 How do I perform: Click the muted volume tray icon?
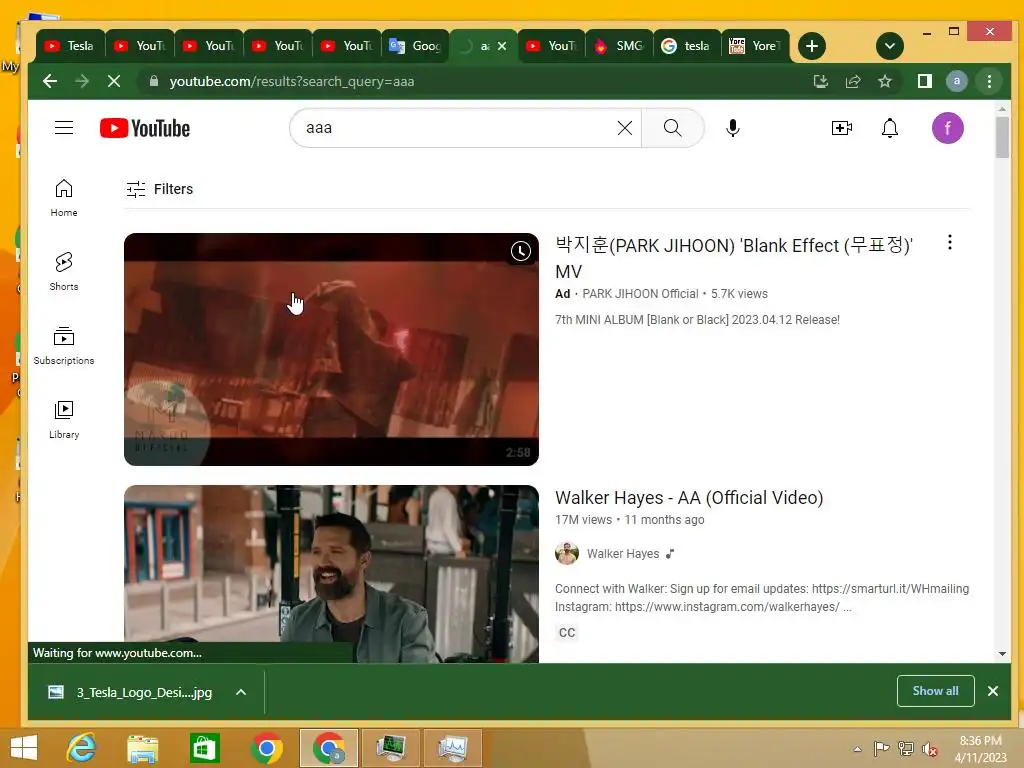click(929, 749)
